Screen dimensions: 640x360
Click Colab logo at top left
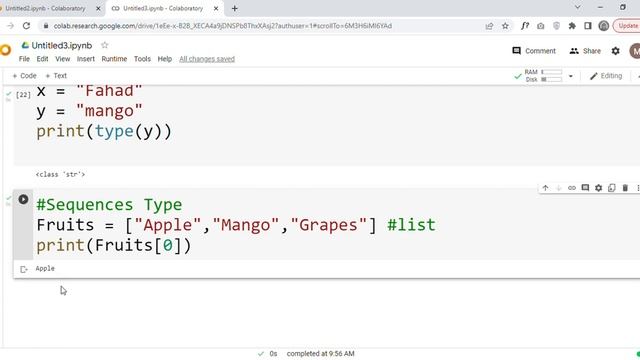(5, 50)
